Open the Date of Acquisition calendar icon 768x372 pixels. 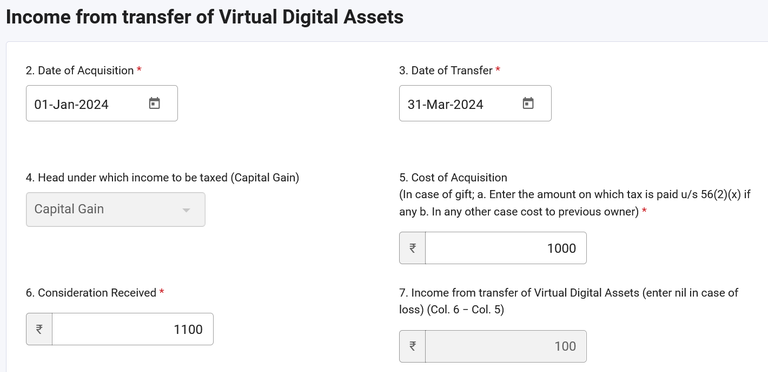click(x=154, y=103)
